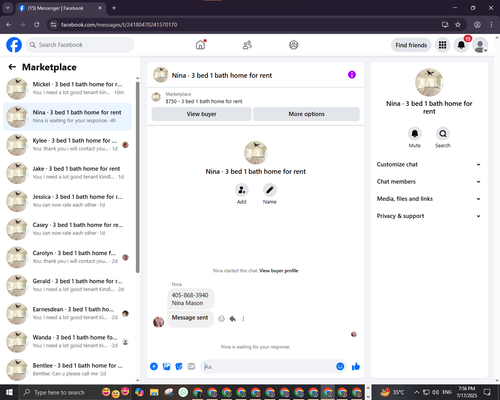Open Casey conversation in list
Screen dimensions: 500x400
coord(67,229)
